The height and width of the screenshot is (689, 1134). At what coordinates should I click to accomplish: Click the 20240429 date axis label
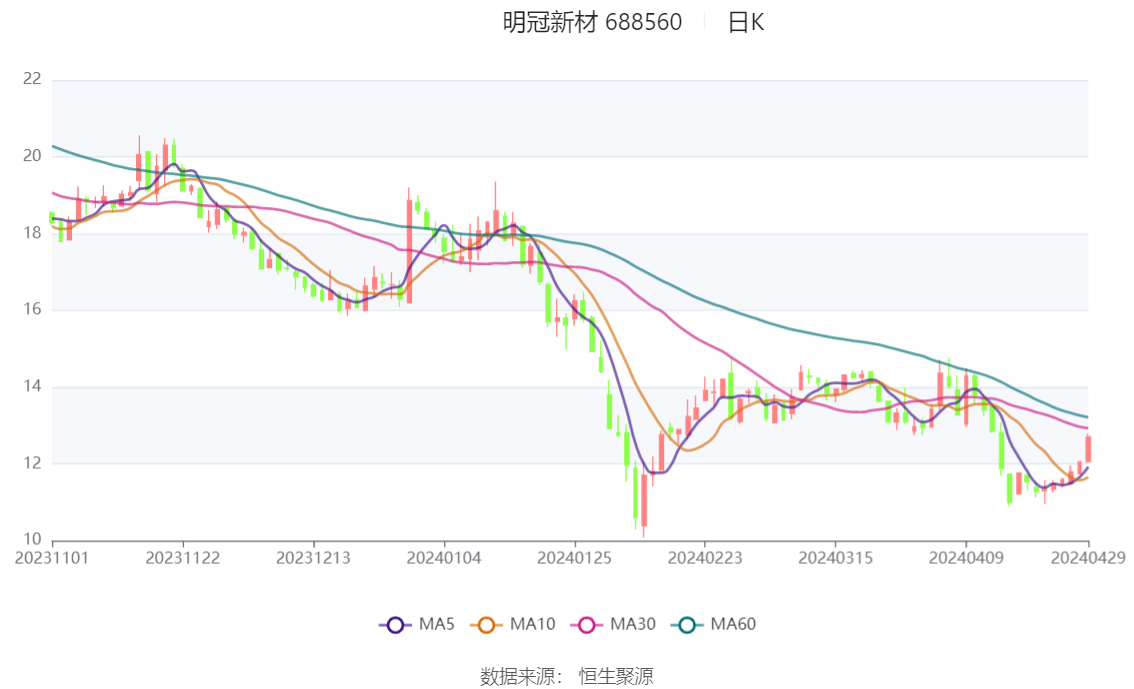point(1088,558)
